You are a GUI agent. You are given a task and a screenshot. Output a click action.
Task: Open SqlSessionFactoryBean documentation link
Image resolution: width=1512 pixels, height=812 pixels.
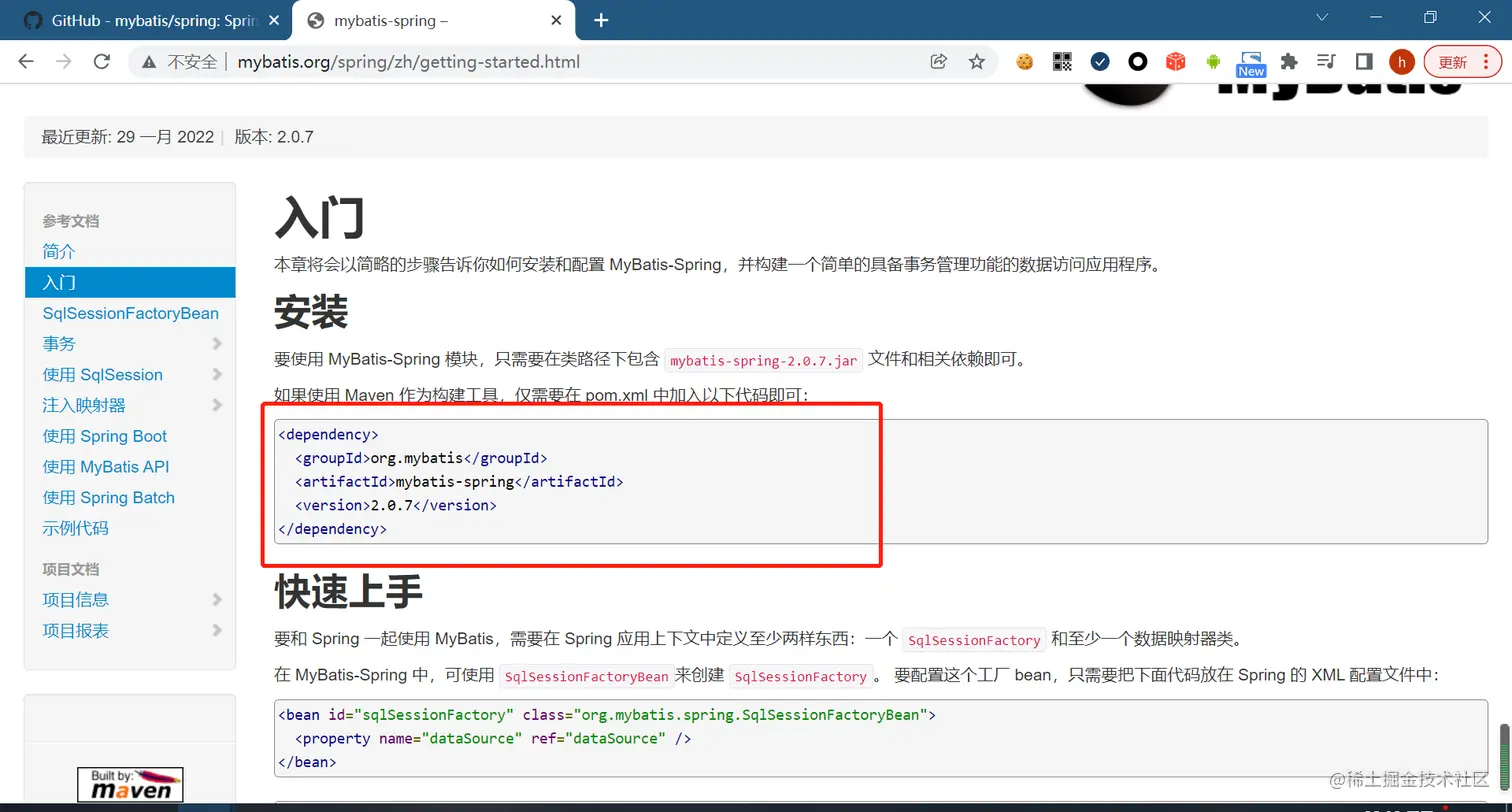point(130,313)
